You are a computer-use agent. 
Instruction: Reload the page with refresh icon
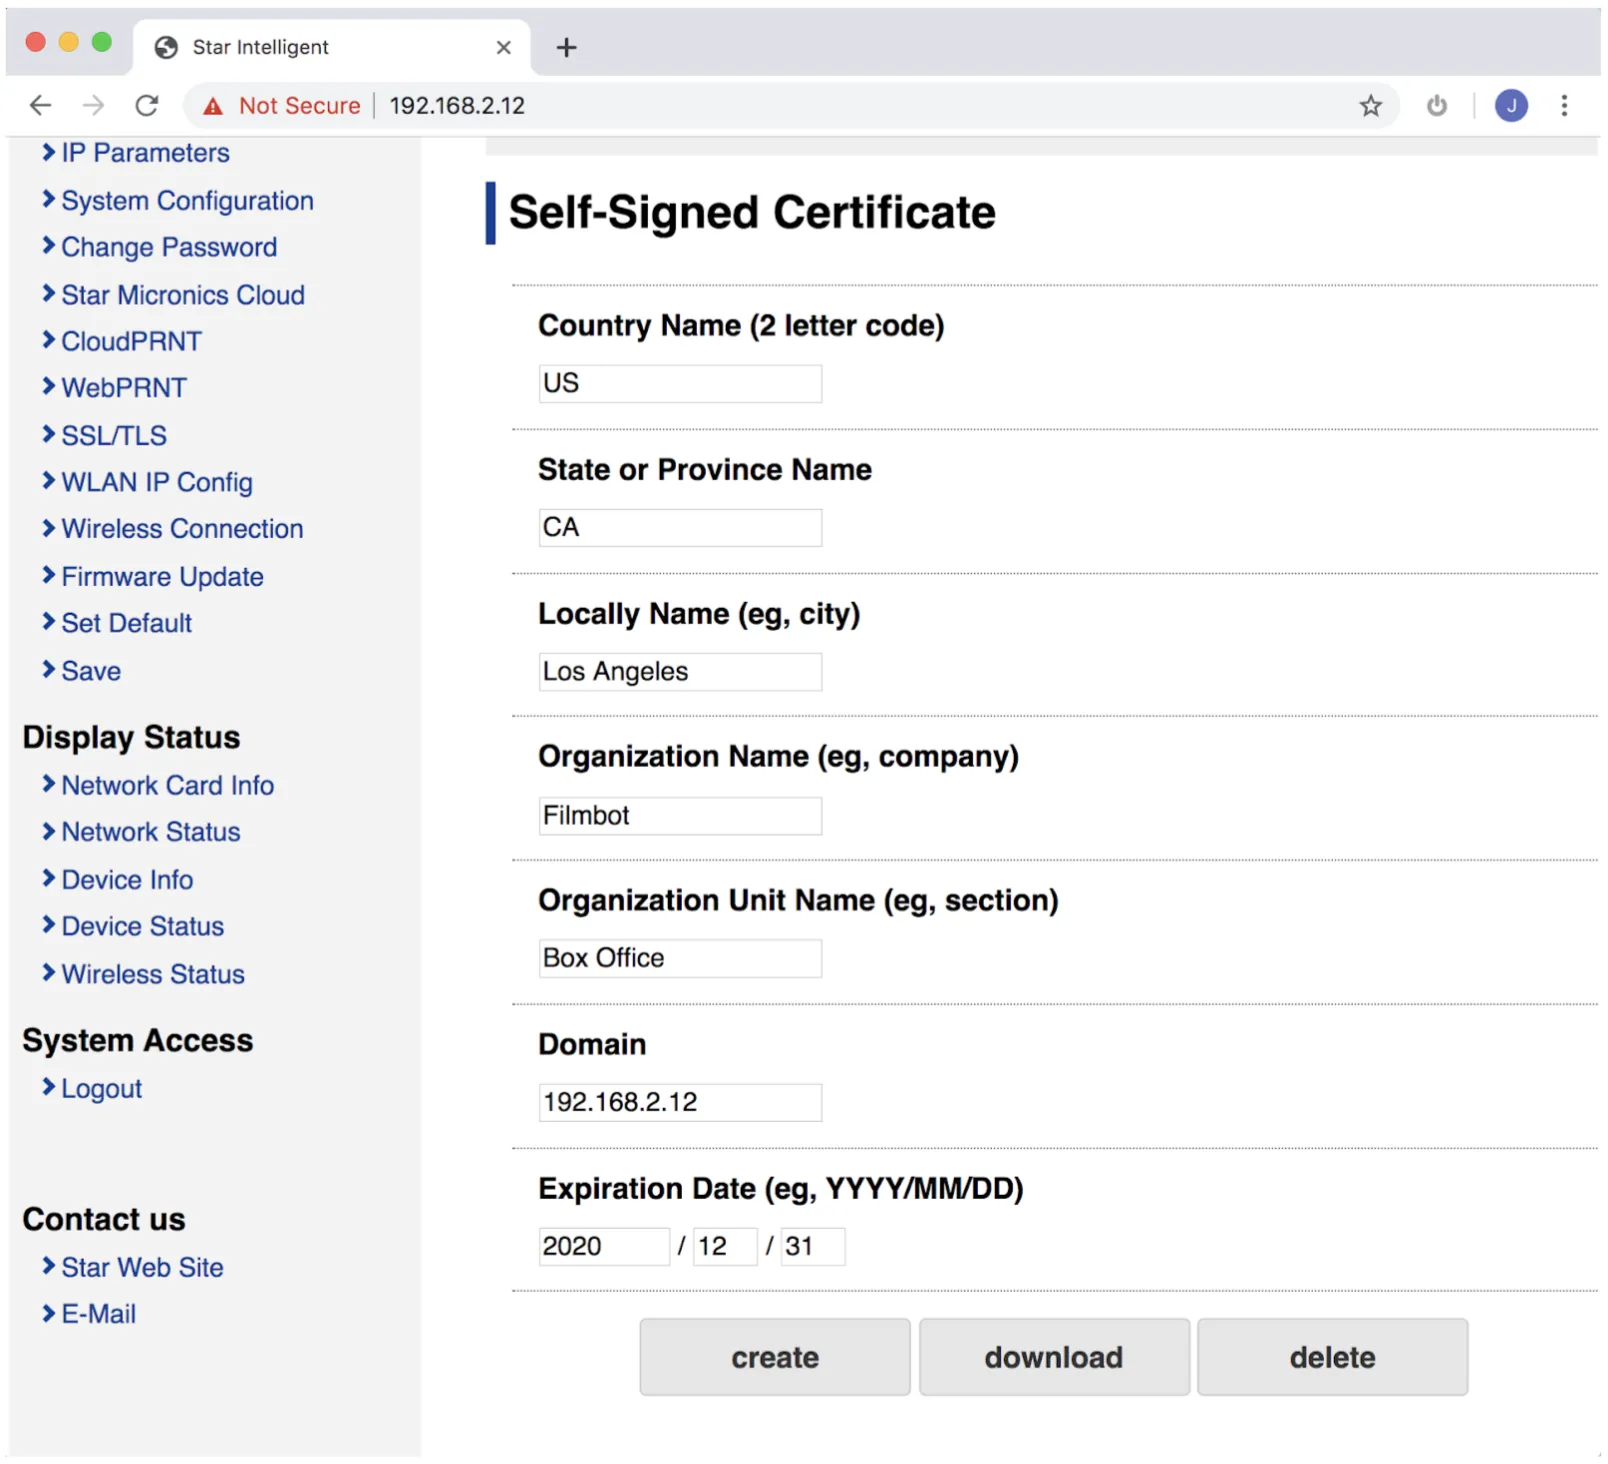click(x=147, y=105)
